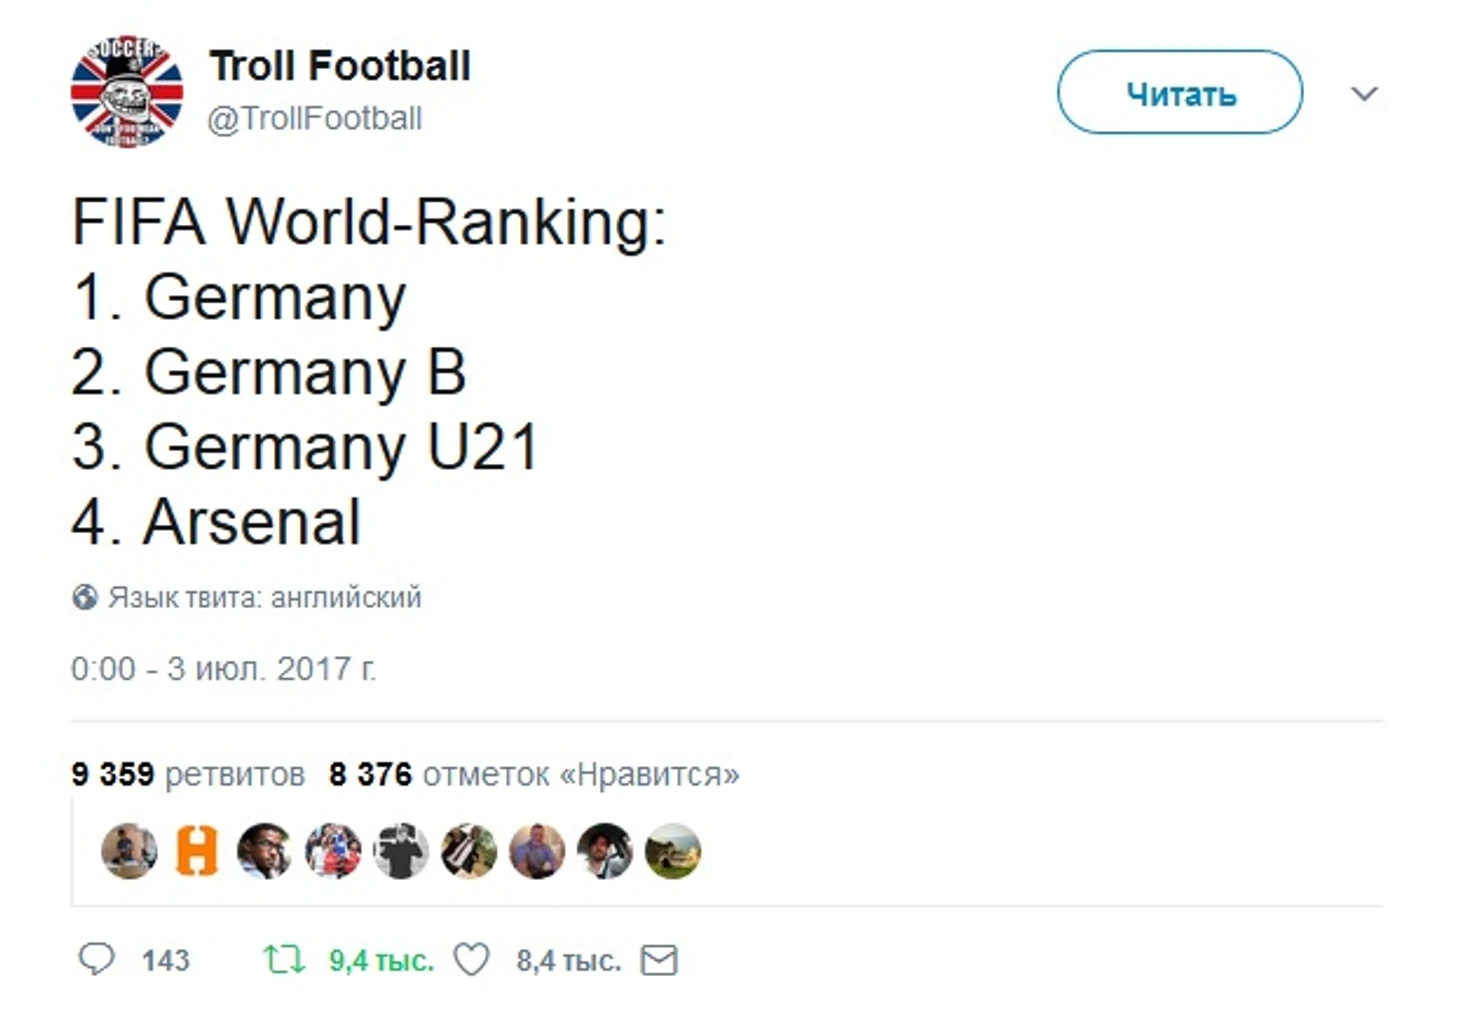1460x1022 pixels.
Task: Click the first liker avatar thumbnail
Action: pos(129,851)
